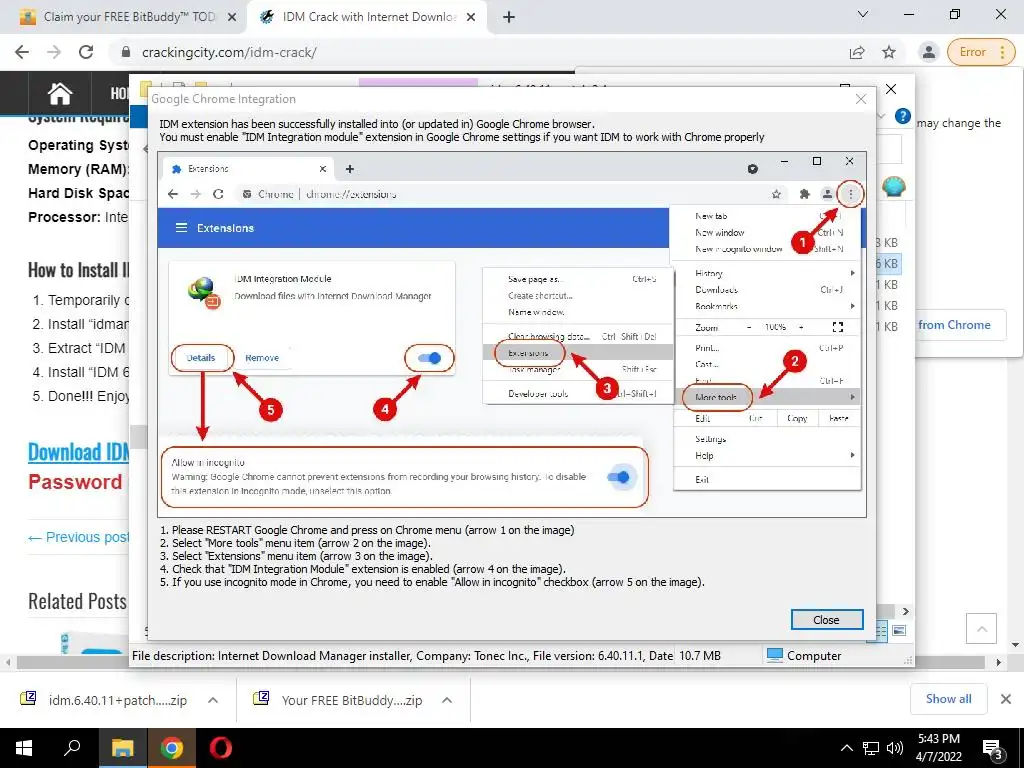
Task: Switch to Chrome on the taskbar
Action: (x=171, y=748)
